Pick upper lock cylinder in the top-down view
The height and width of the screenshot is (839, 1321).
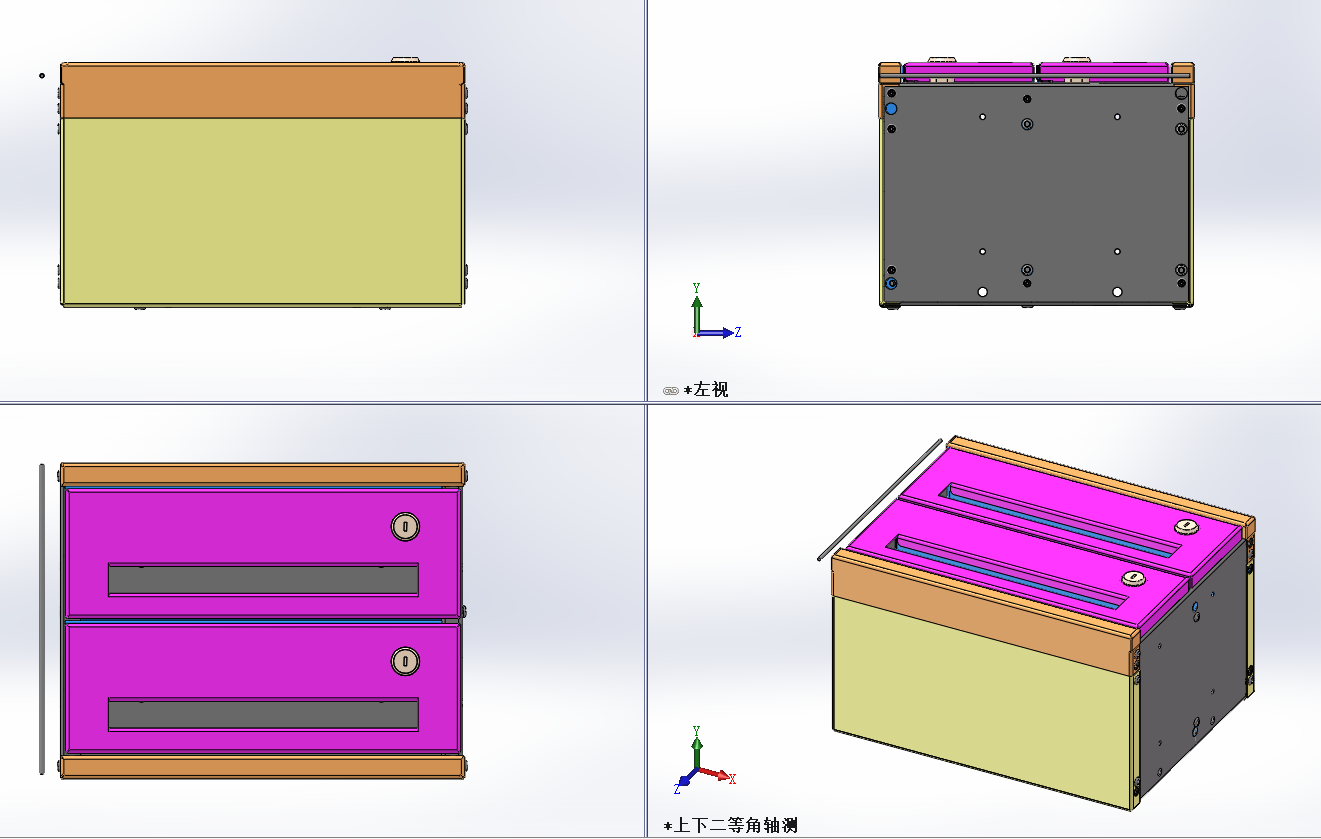tap(405, 526)
